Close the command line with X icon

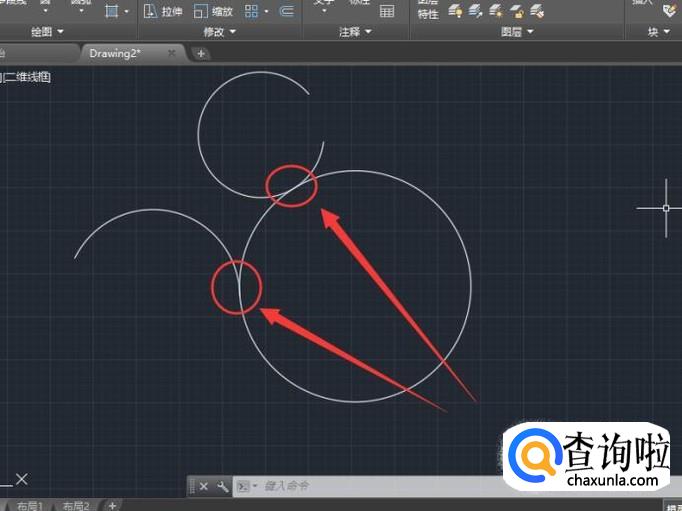coord(204,486)
